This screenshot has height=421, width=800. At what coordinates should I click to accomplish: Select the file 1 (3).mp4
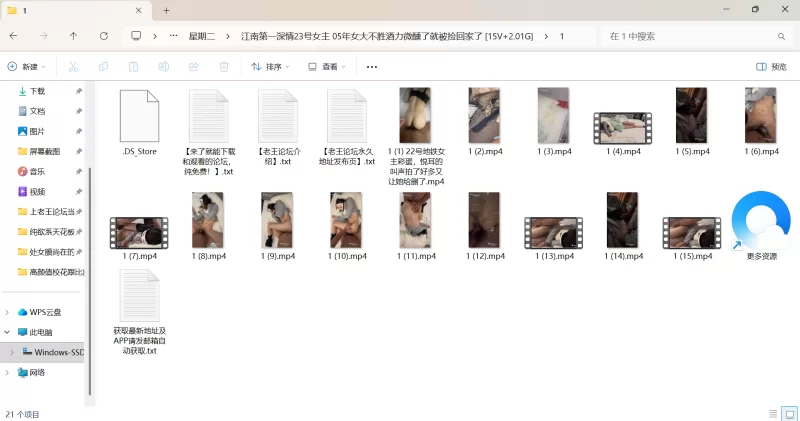click(554, 122)
